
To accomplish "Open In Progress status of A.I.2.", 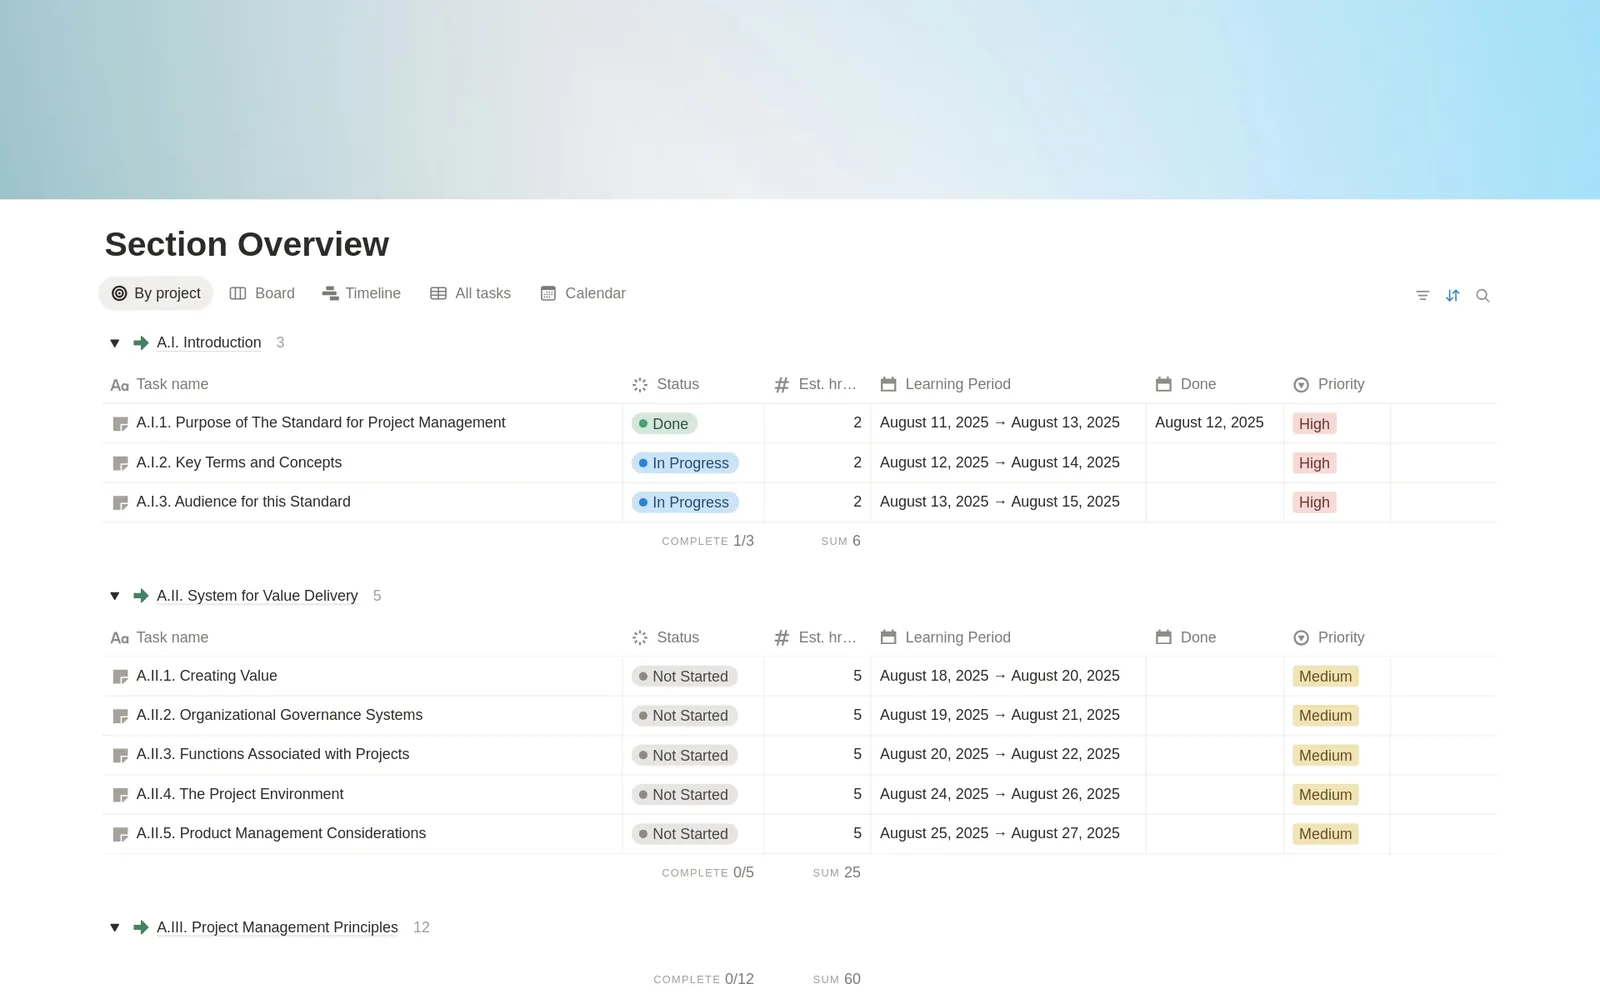I will point(685,463).
